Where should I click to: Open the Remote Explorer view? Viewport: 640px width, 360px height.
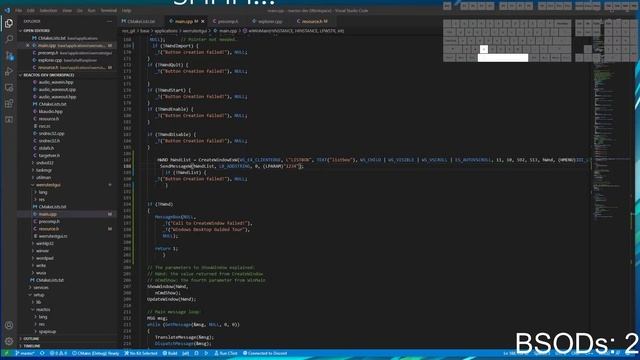(9, 87)
